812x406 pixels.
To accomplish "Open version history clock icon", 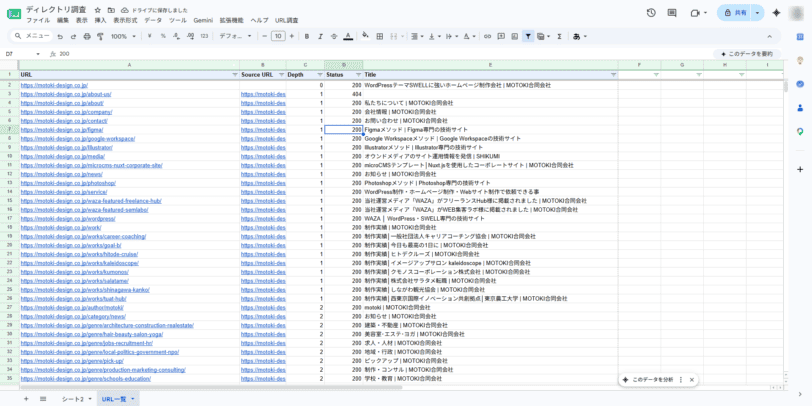I will tap(651, 13).
